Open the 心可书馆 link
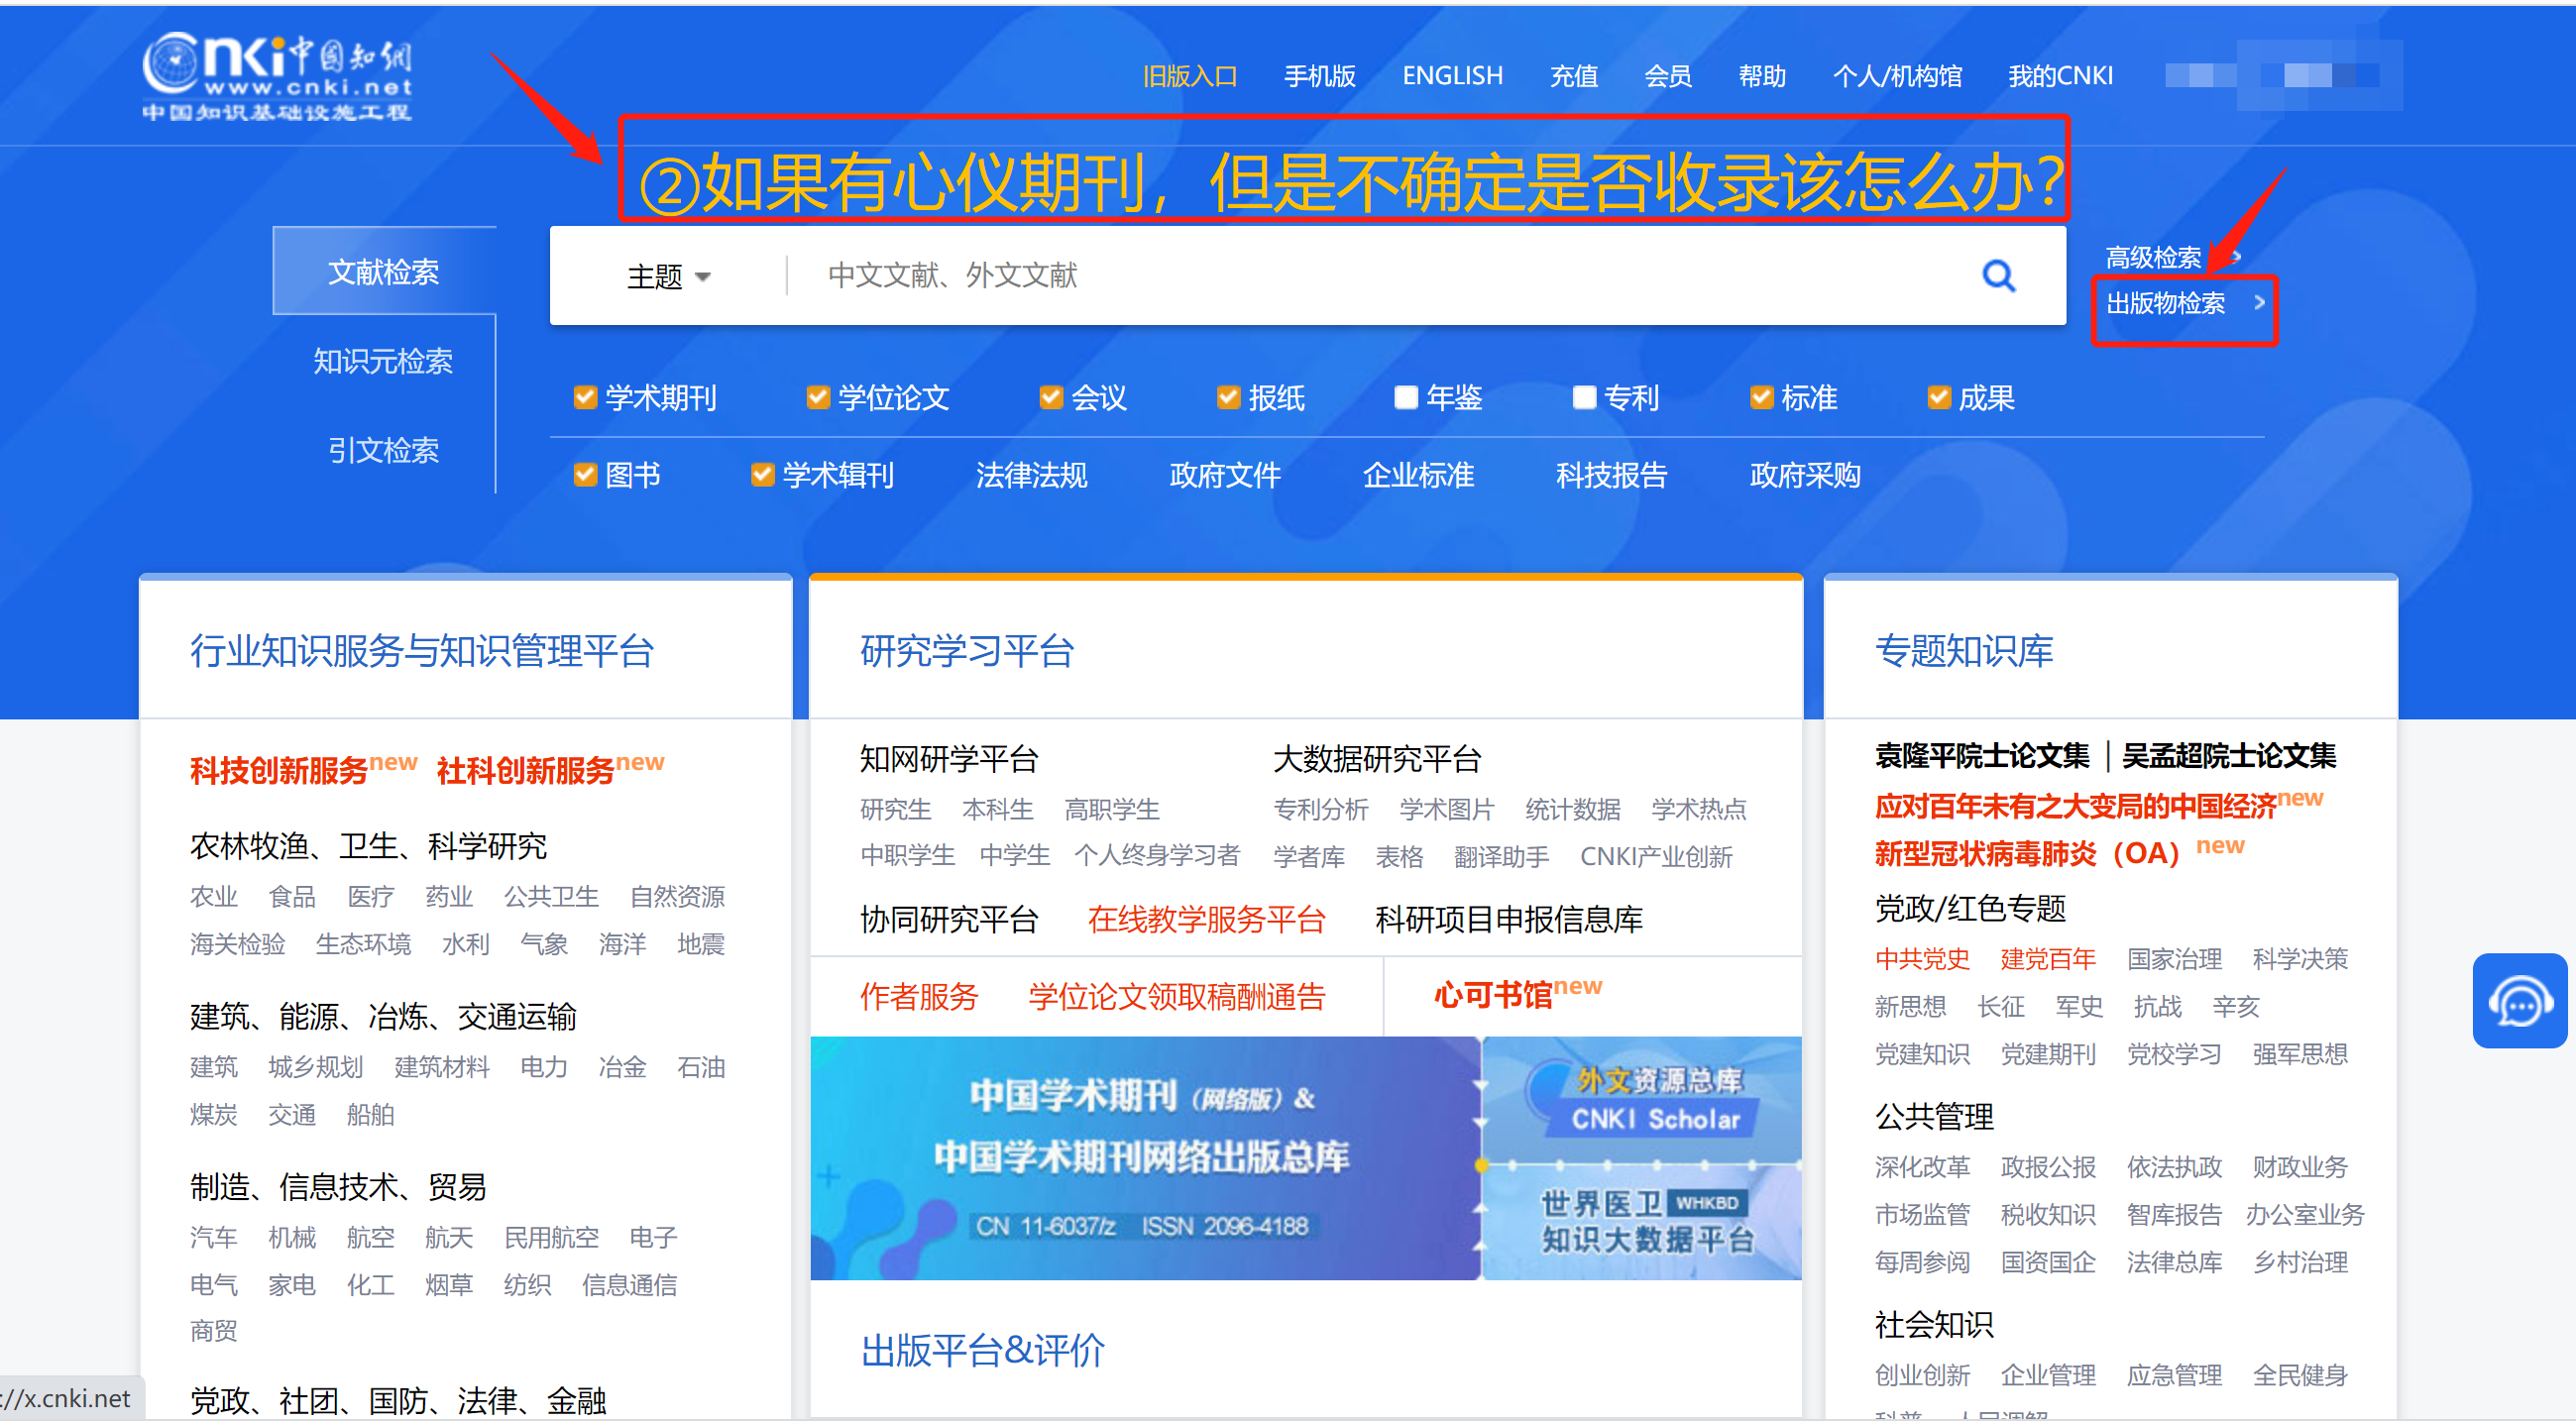This screenshot has height=1423, width=2576. [x=1493, y=995]
